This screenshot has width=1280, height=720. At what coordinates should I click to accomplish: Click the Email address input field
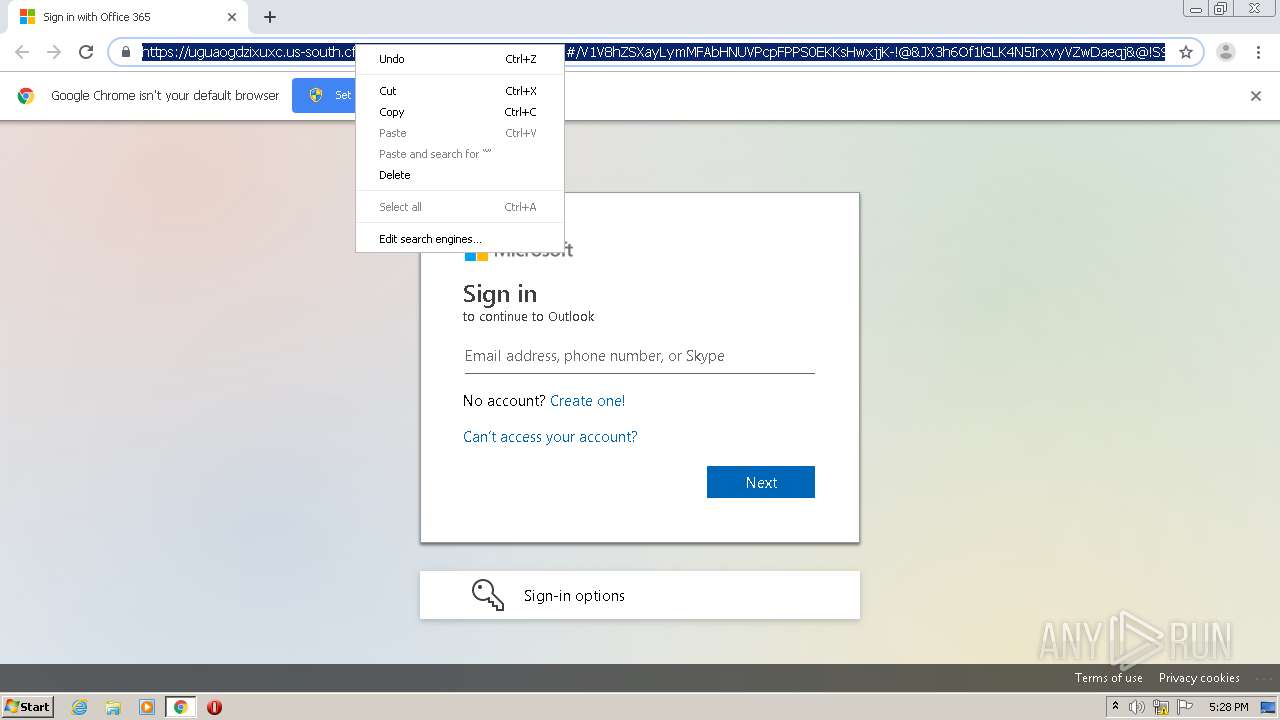pos(640,356)
